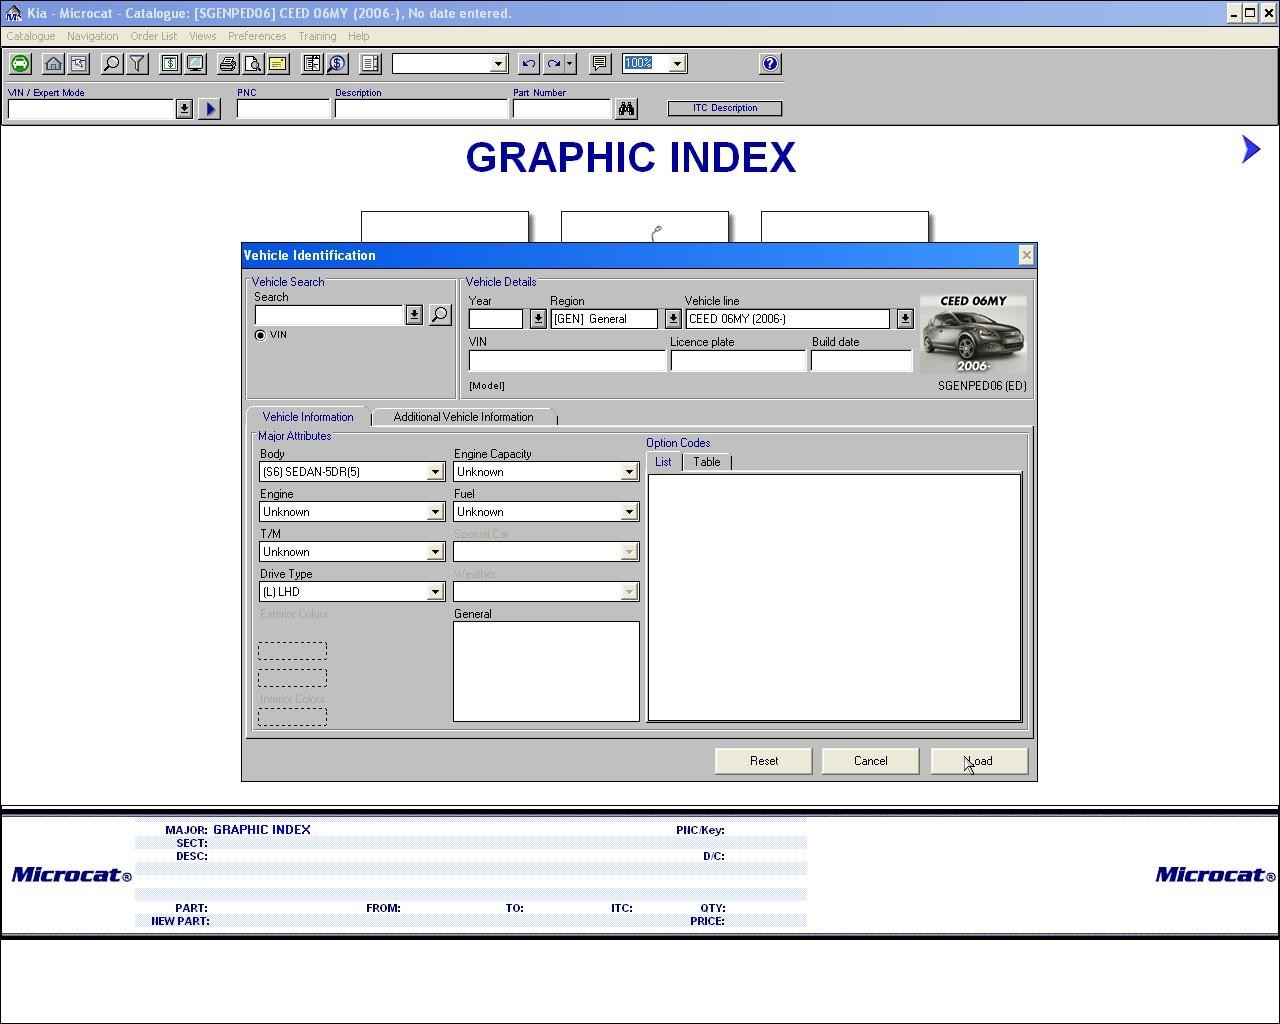The height and width of the screenshot is (1024, 1280).
Task: Close the Vehicle Identification dialog
Action: [x=1026, y=256]
